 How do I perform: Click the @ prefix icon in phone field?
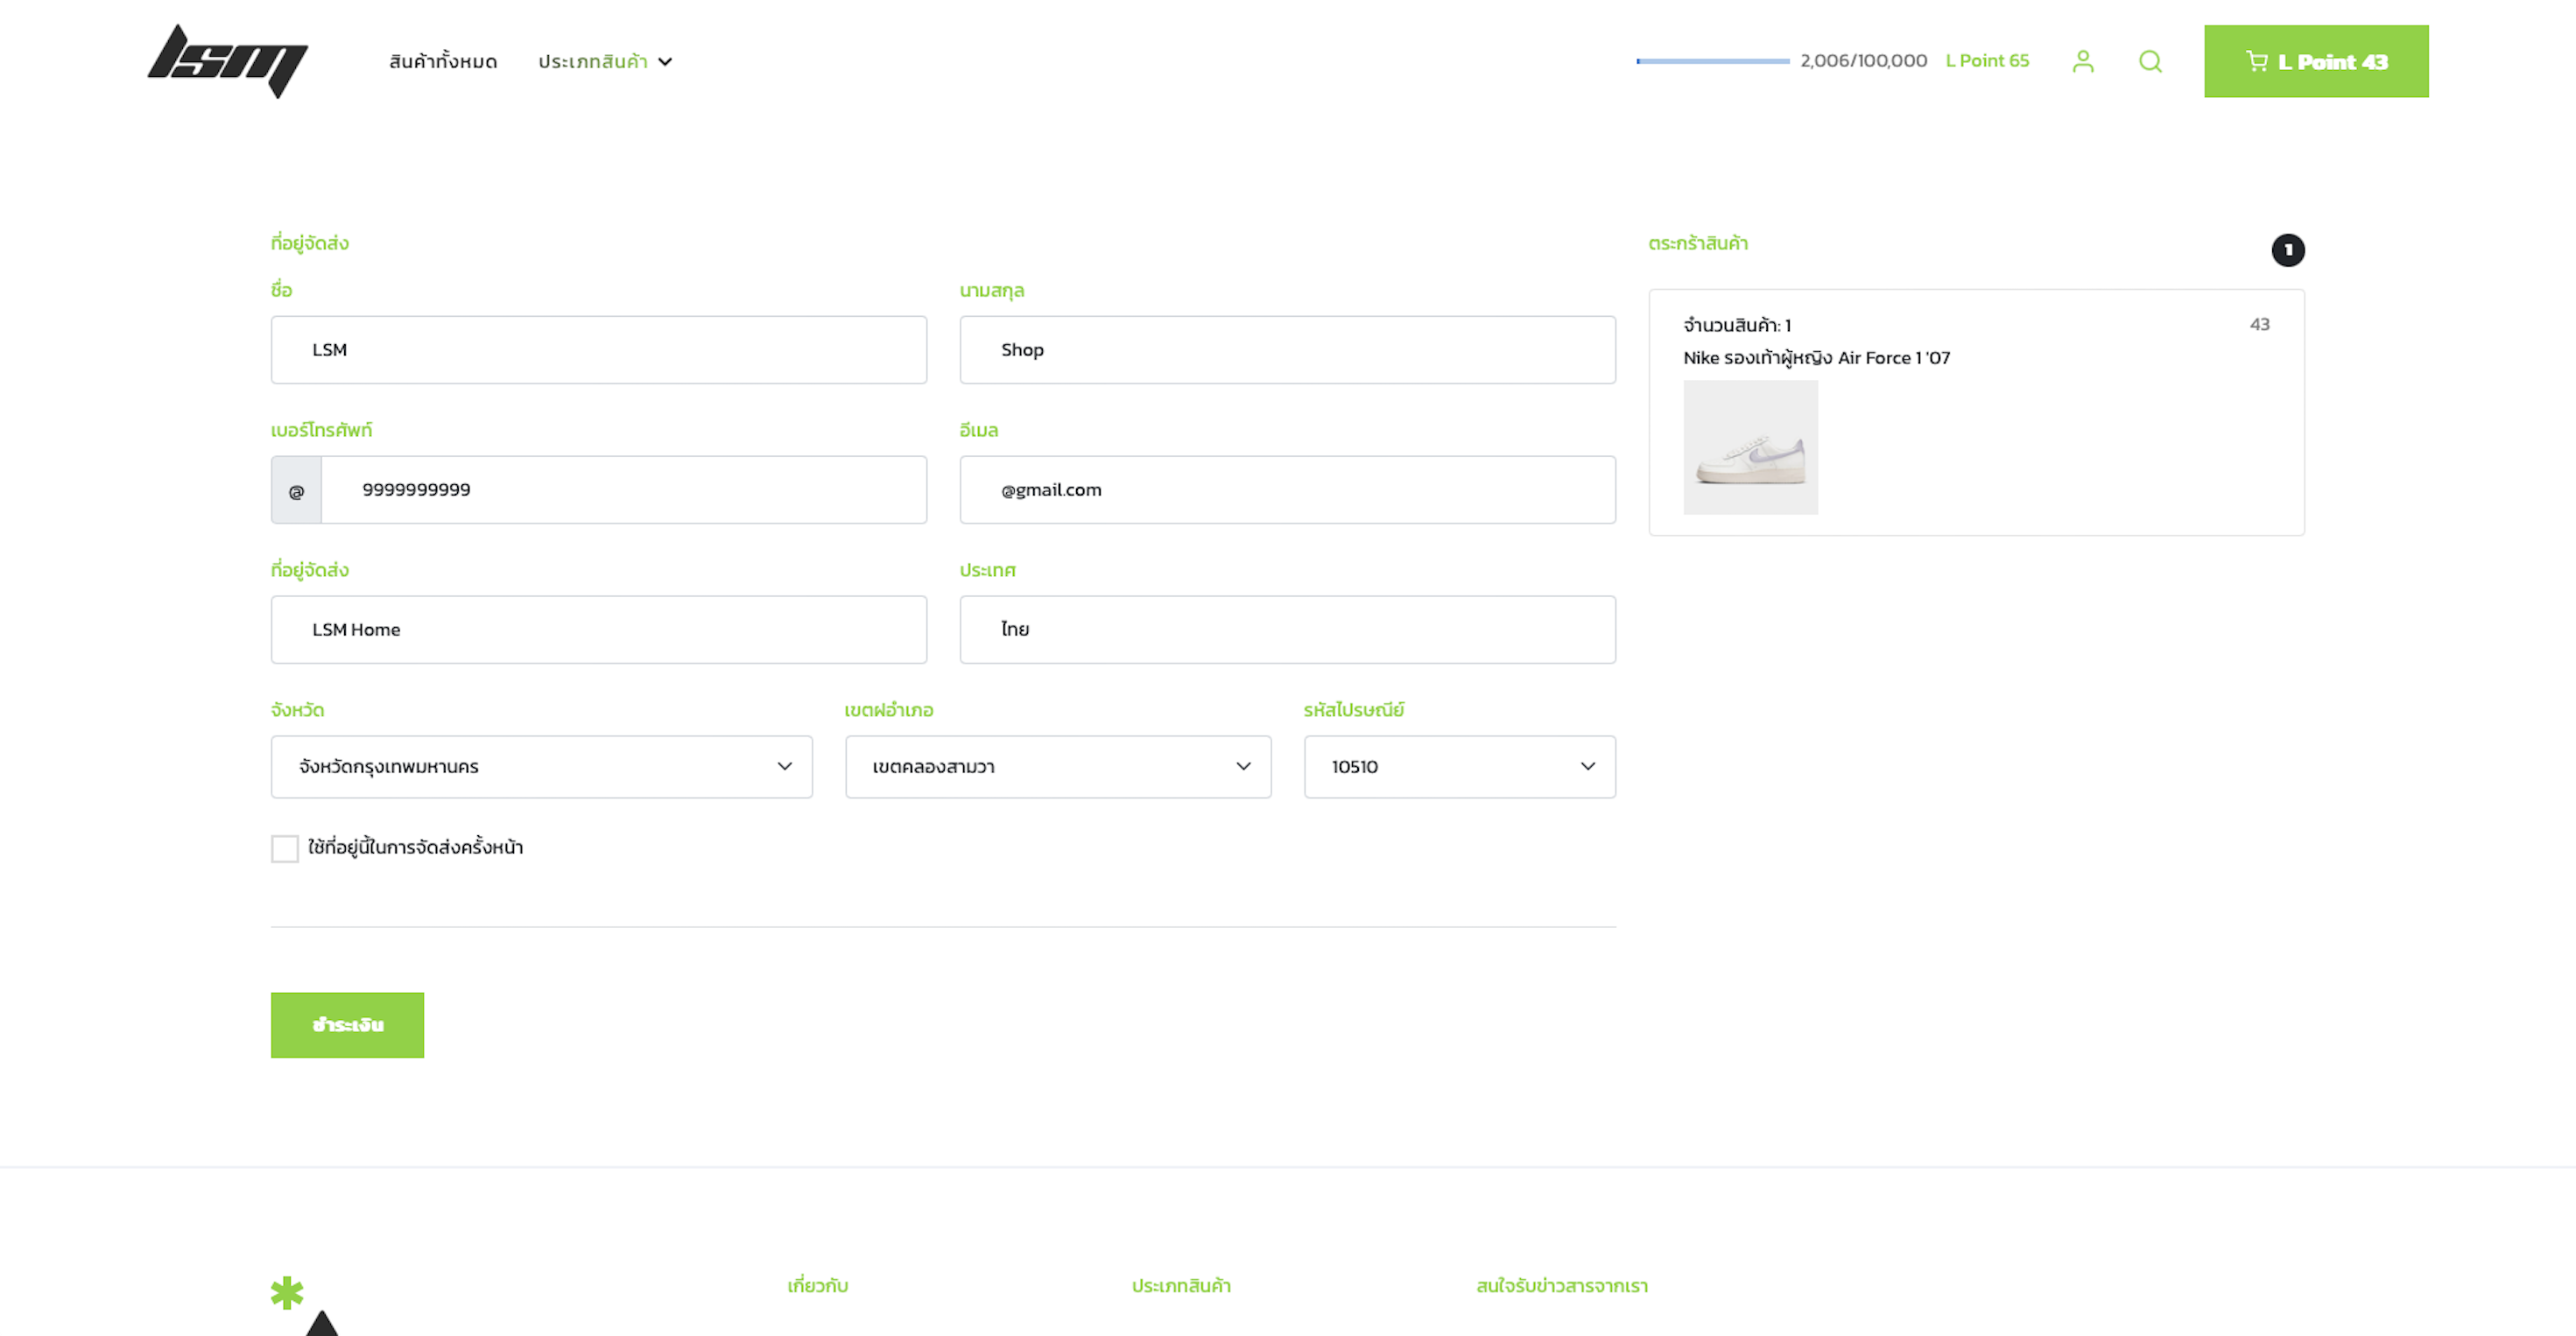[x=296, y=491]
